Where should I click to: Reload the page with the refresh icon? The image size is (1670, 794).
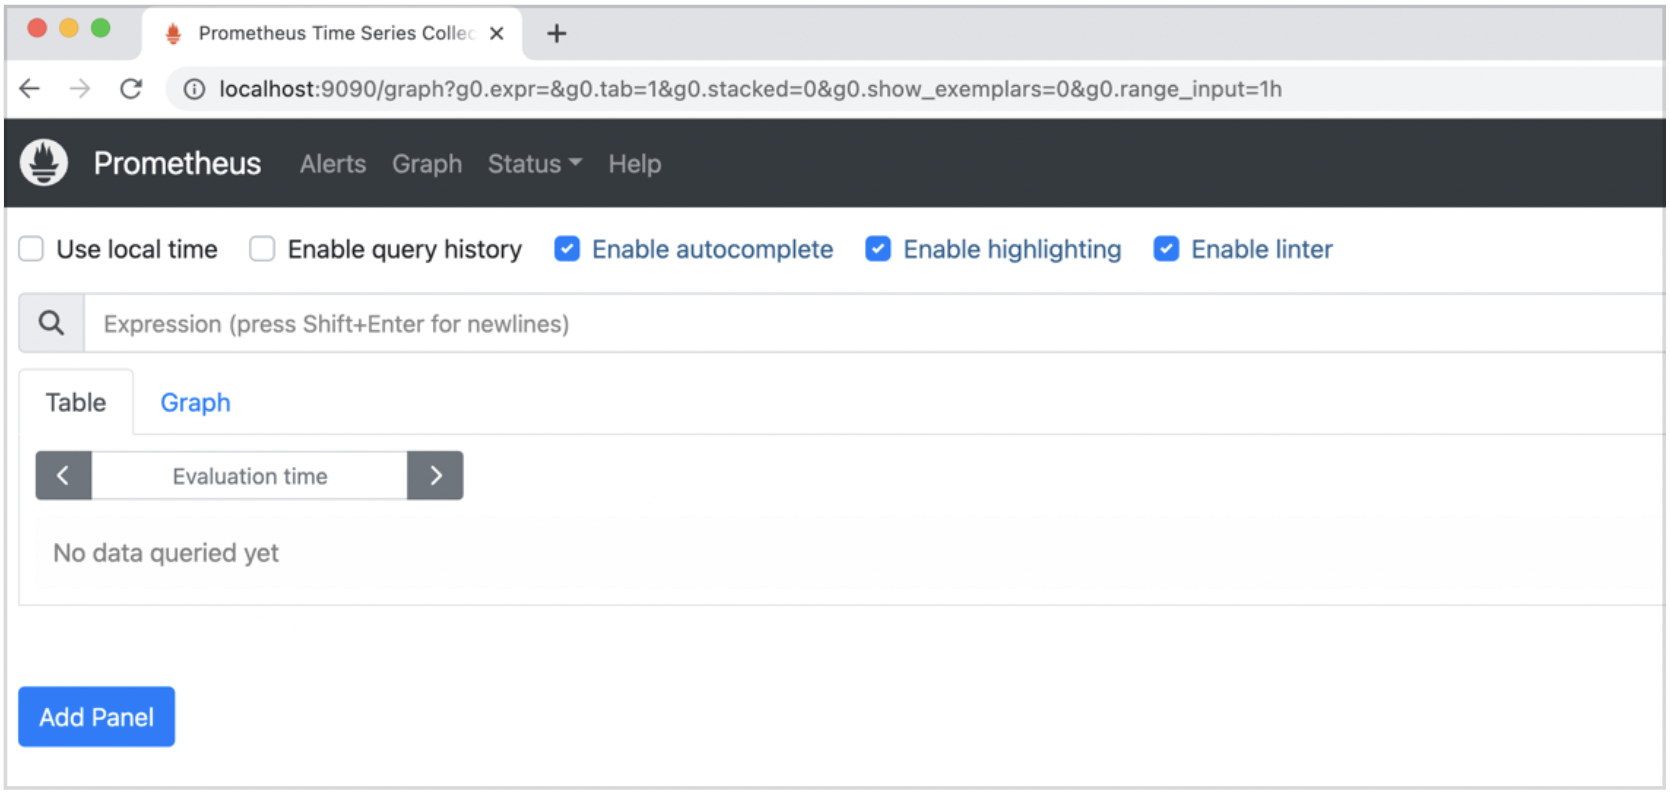coord(131,89)
